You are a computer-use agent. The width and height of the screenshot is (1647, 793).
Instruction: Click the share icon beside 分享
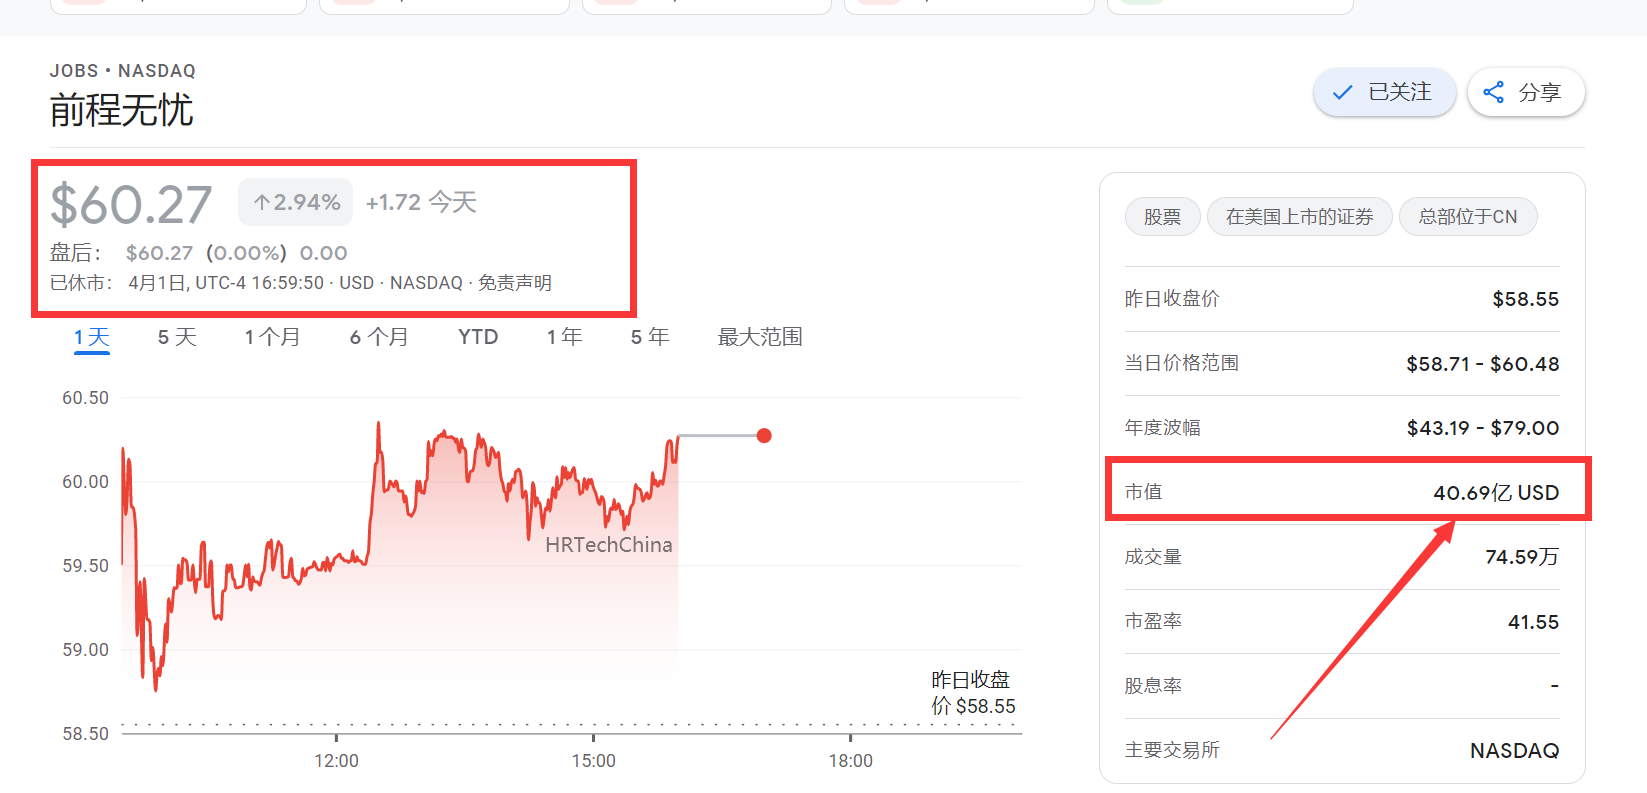(x=1493, y=93)
